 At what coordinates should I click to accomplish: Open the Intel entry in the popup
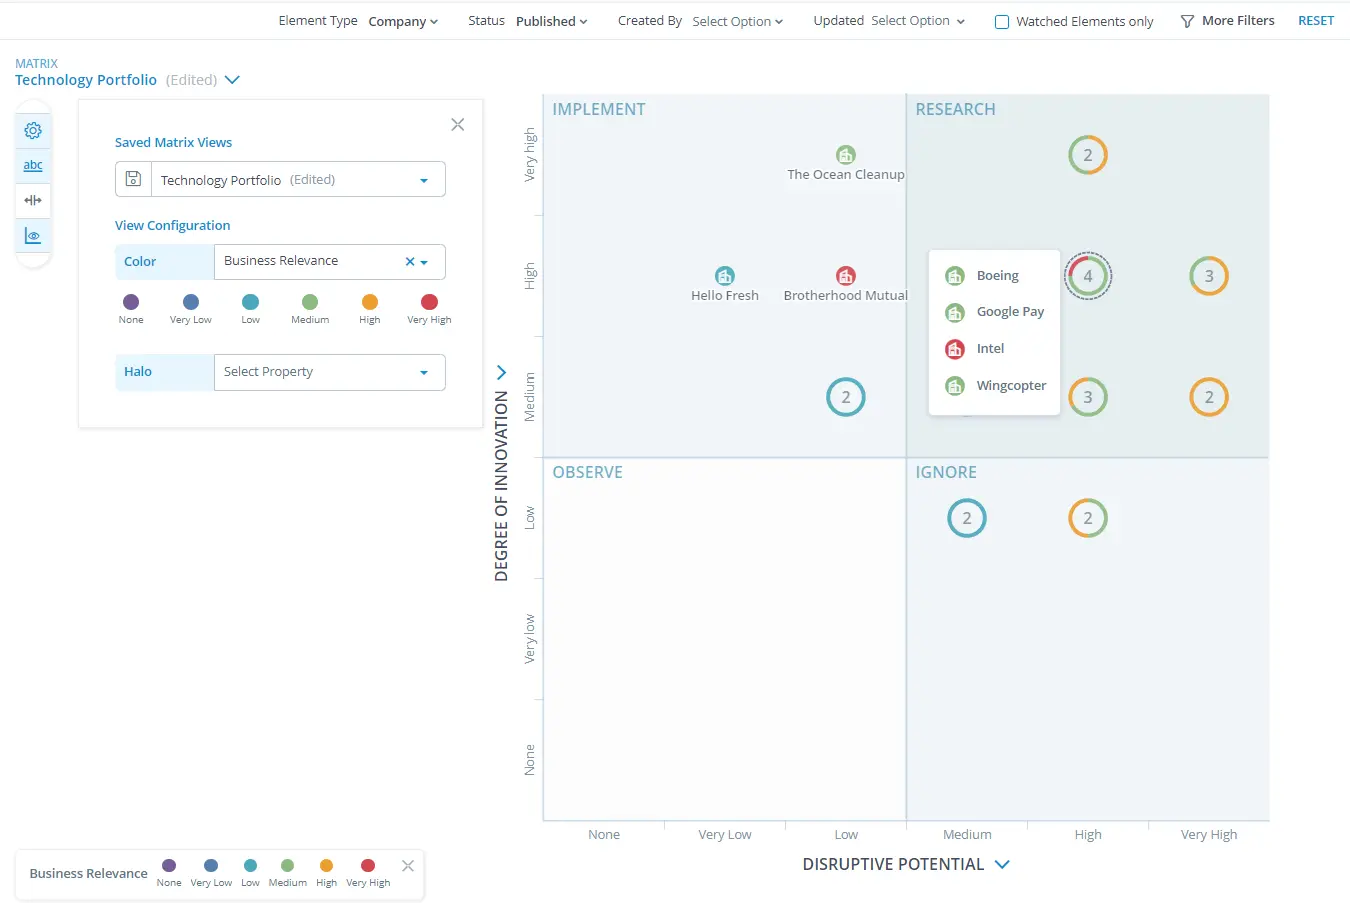click(x=994, y=349)
